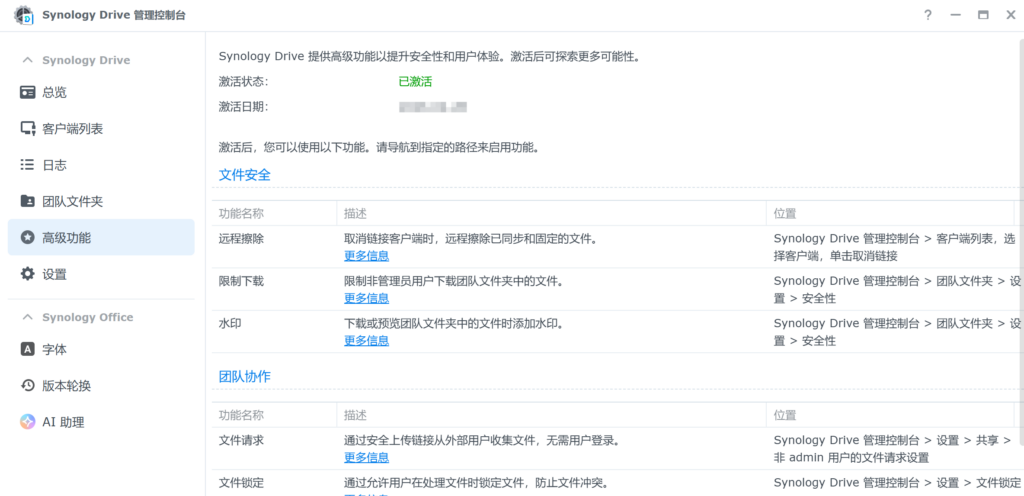Collapse the Synology Drive sidebar section
The height and width of the screenshot is (496, 1024).
click(x=28, y=60)
